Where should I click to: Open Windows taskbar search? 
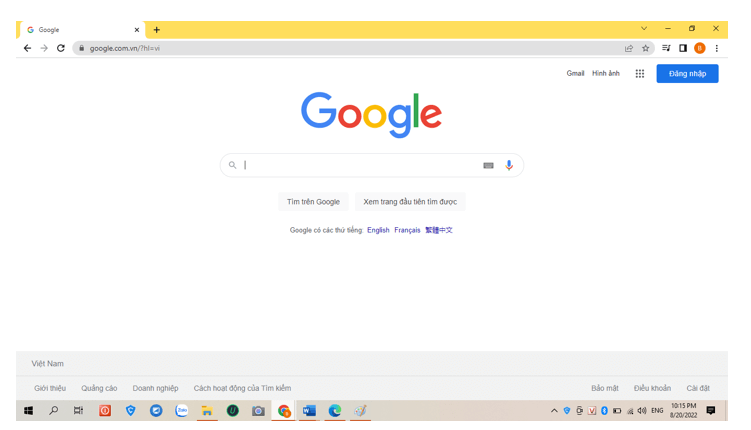pyautogui.click(x=54, y=411)
